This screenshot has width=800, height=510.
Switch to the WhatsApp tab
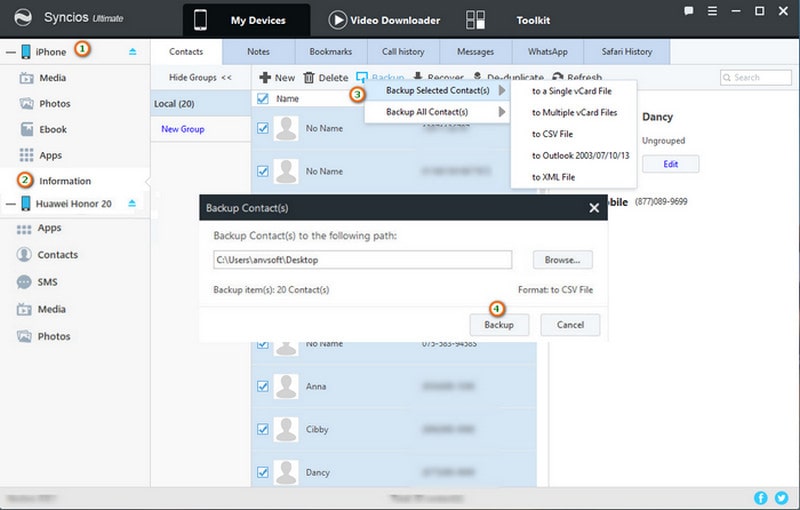[548, 52]
